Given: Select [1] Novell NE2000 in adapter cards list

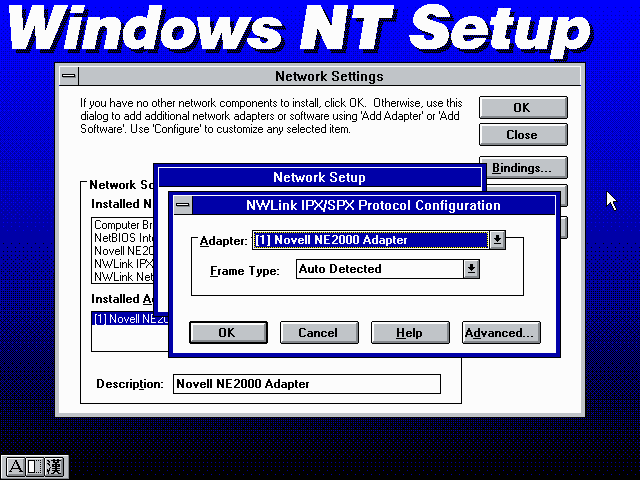Looking at the screenshot, I should click(130, 319).
